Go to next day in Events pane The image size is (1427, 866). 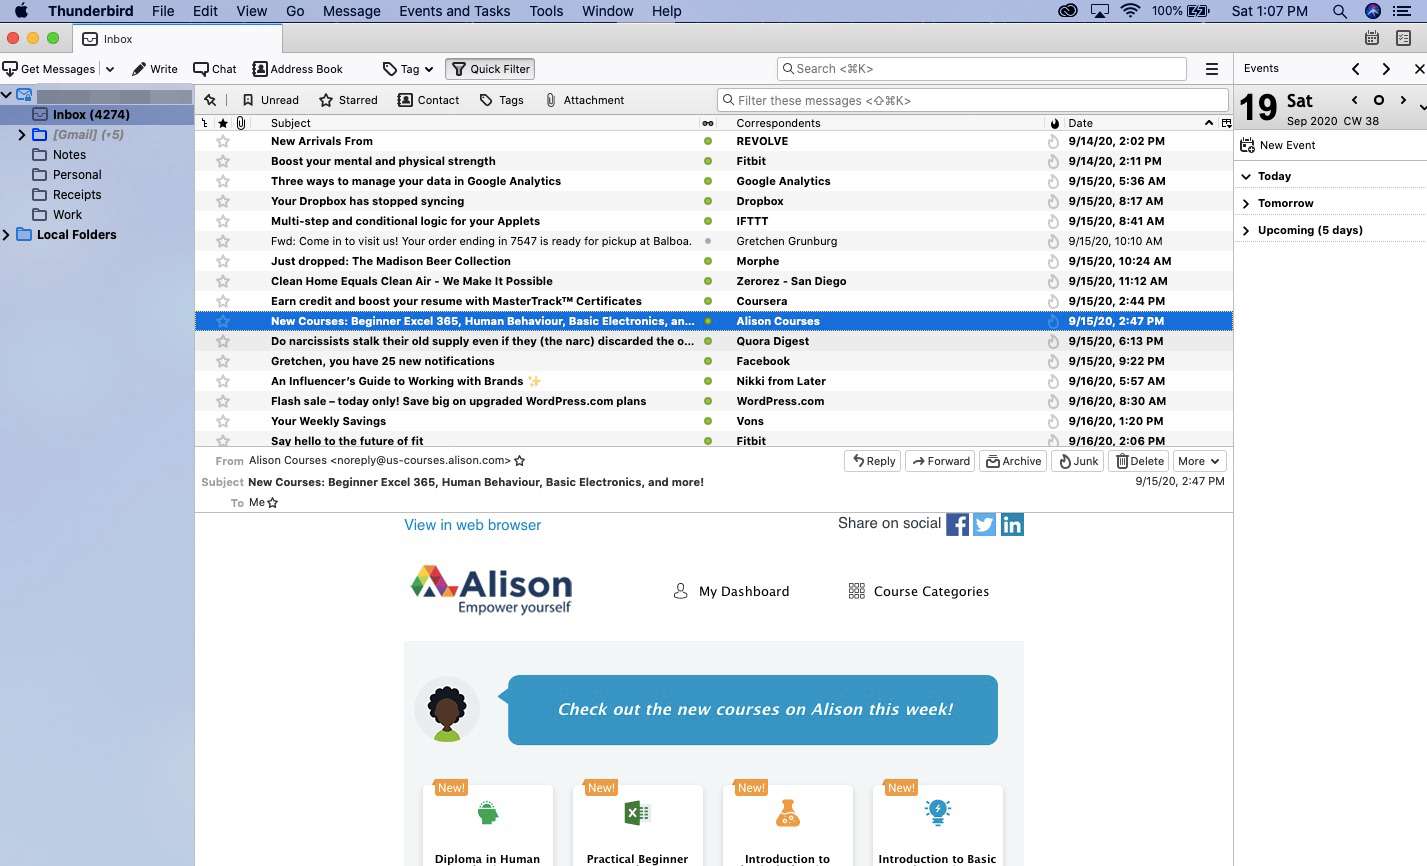pyautogui.click(x=1403, y=100)
